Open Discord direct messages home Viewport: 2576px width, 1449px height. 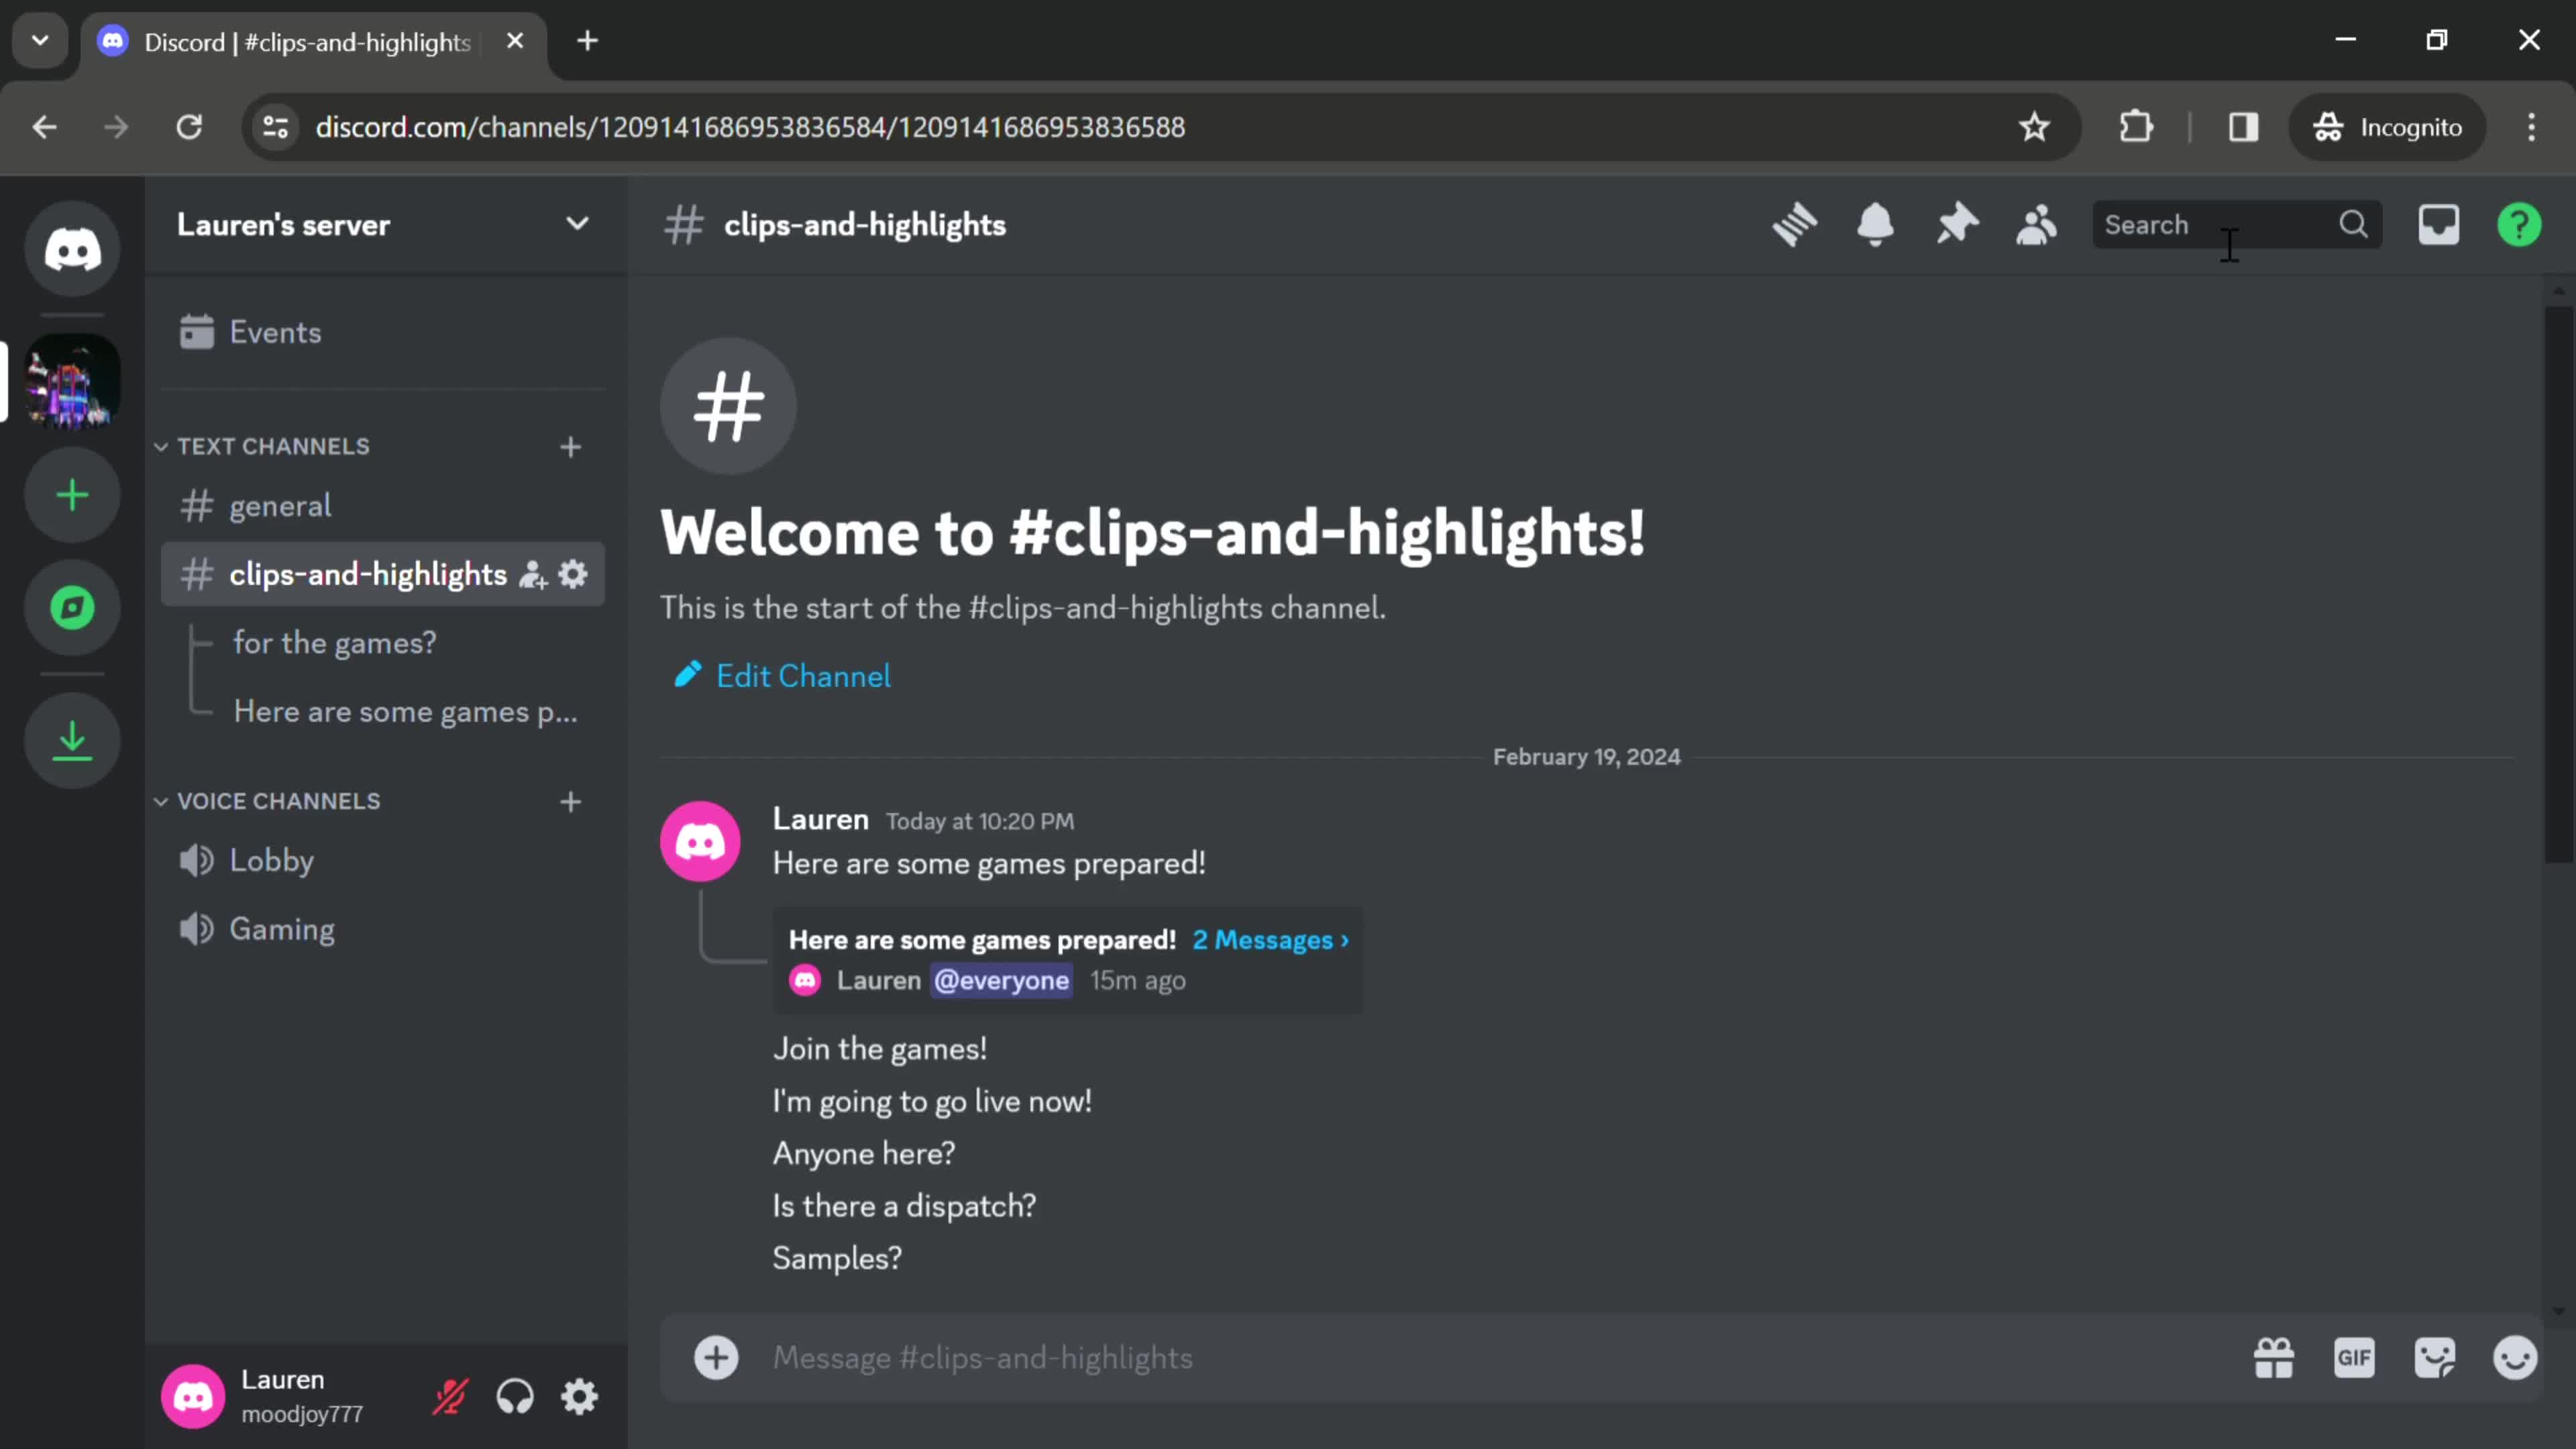click(x=72, y=249)
